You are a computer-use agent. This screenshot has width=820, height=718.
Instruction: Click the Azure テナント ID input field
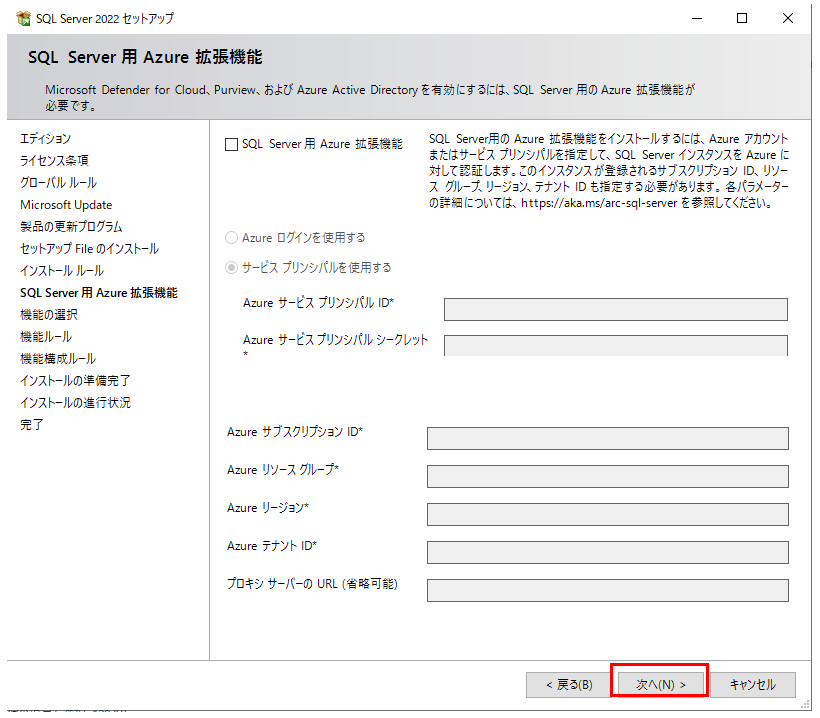pos(607,552)
